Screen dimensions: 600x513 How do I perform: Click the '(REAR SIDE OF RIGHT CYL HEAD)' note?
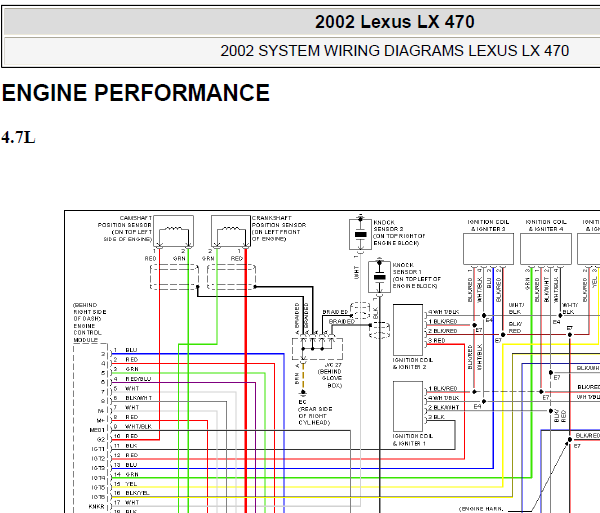[x=315, y=416]
